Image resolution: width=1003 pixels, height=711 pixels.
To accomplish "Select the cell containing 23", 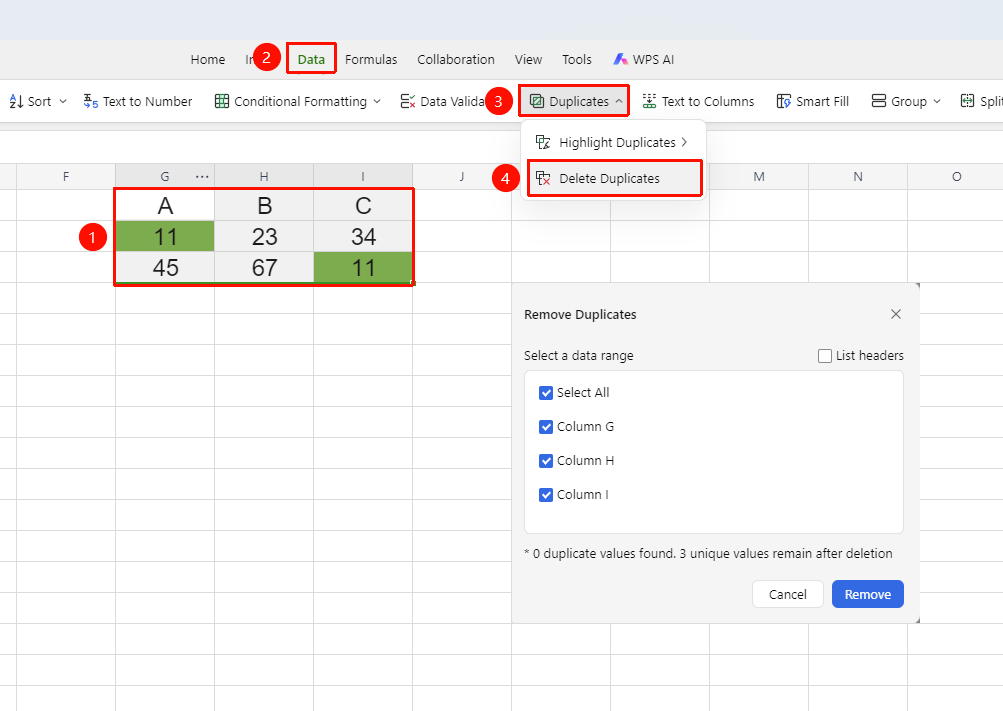I will click(x=264, y=237).
